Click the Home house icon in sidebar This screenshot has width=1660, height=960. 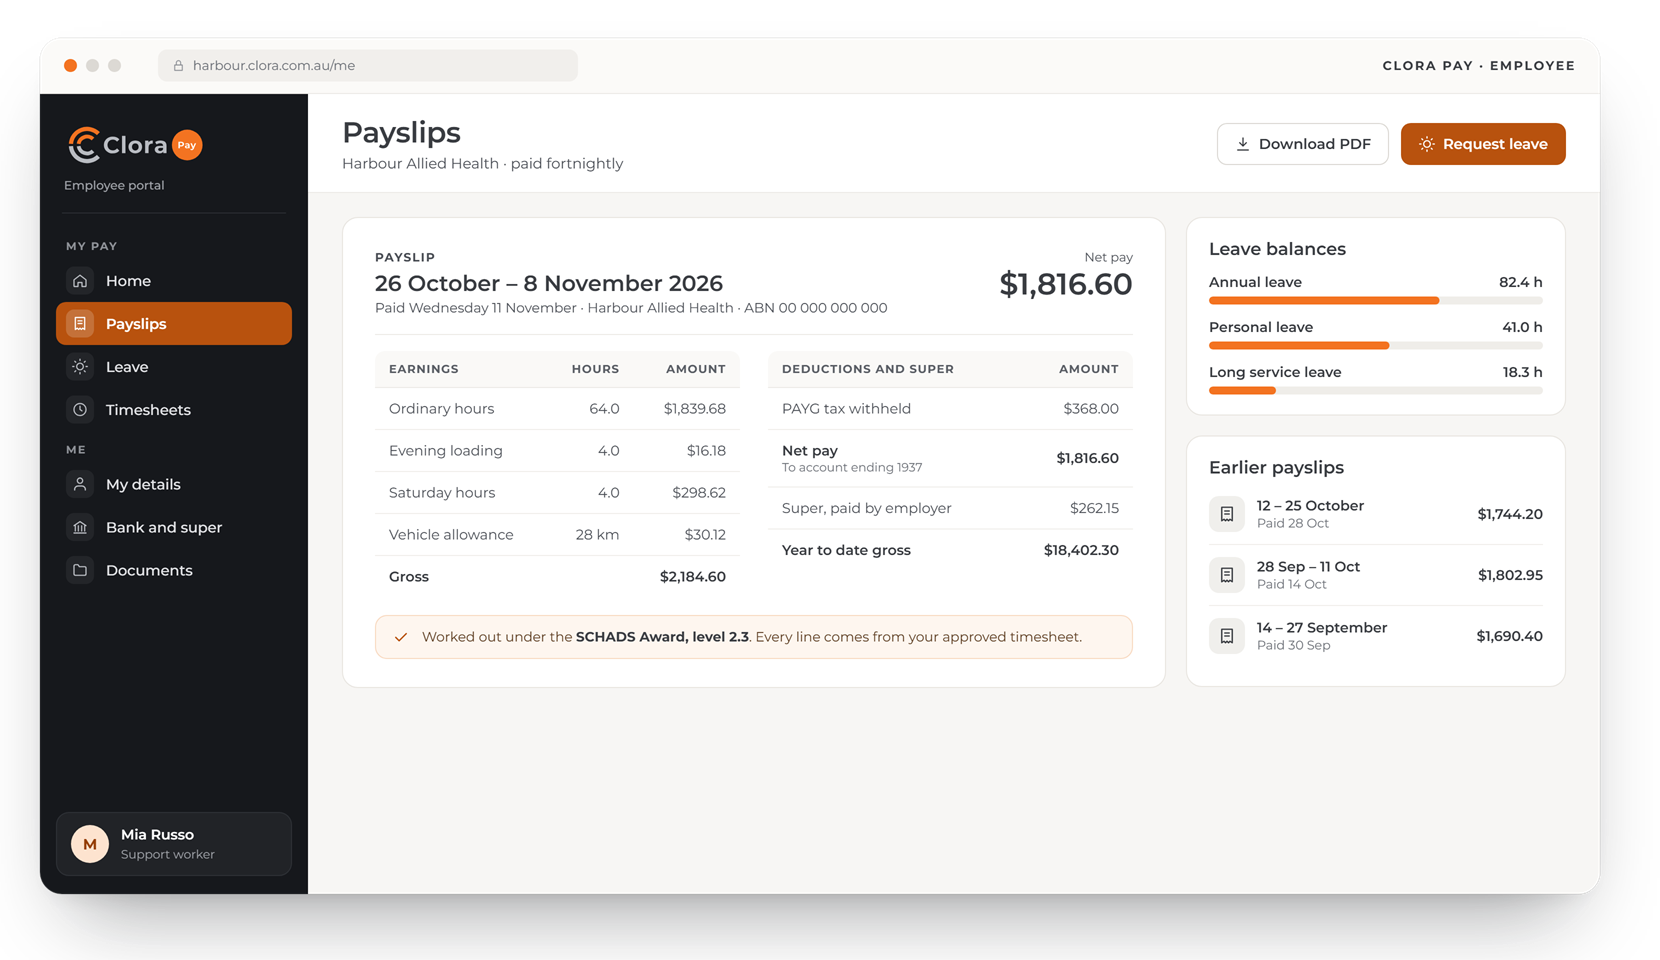point(80,281)
